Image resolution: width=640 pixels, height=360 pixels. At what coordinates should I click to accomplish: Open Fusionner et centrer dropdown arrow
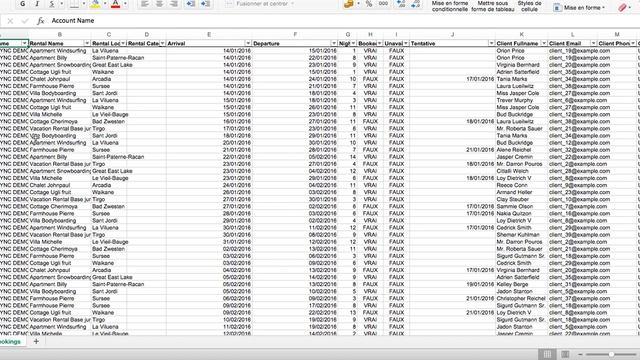pos(293,4)
